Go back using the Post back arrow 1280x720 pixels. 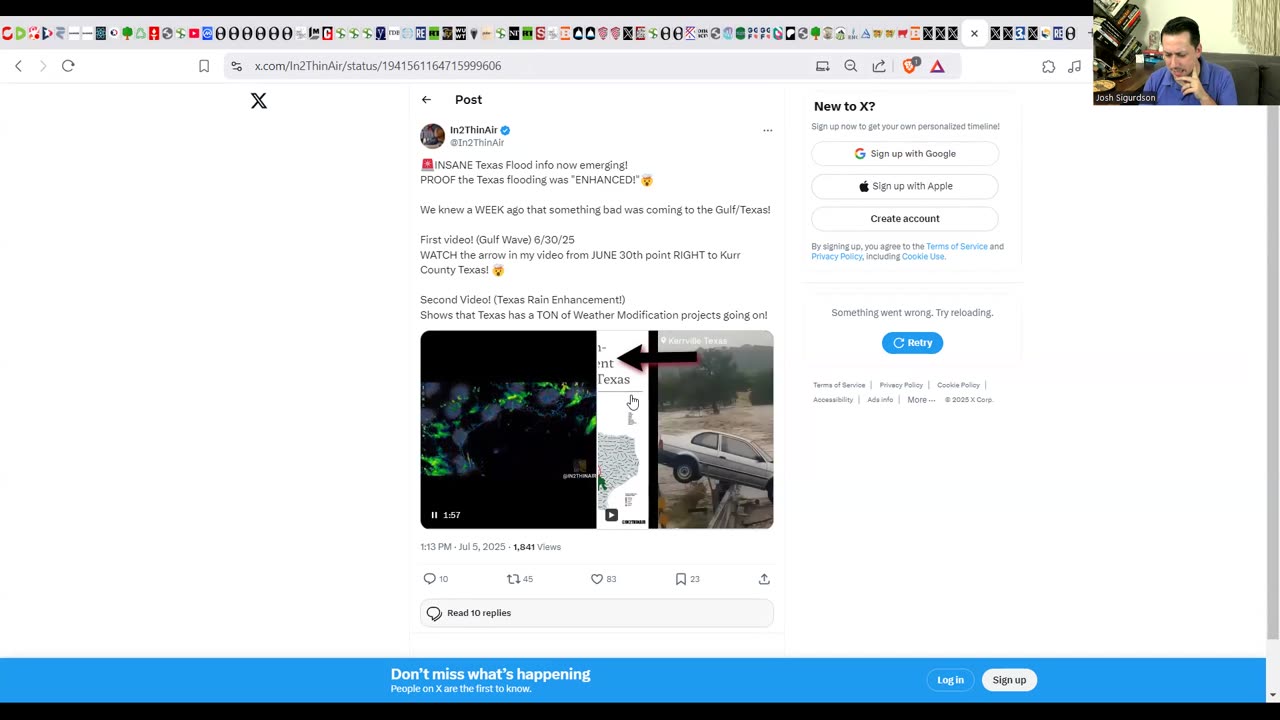tap(426, 100)
